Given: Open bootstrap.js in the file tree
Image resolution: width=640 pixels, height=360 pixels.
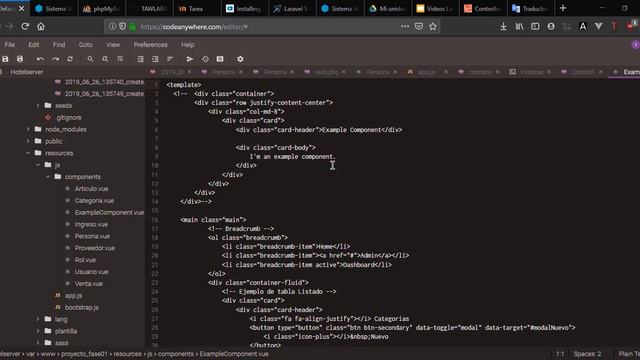Looking at the screenshot, I should tap(82, 307).
